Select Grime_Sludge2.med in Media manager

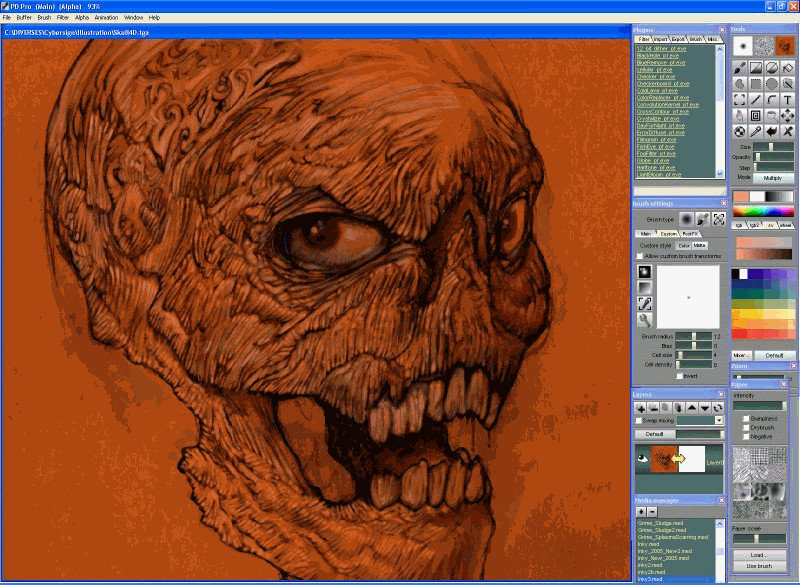(x=662, y=530)
